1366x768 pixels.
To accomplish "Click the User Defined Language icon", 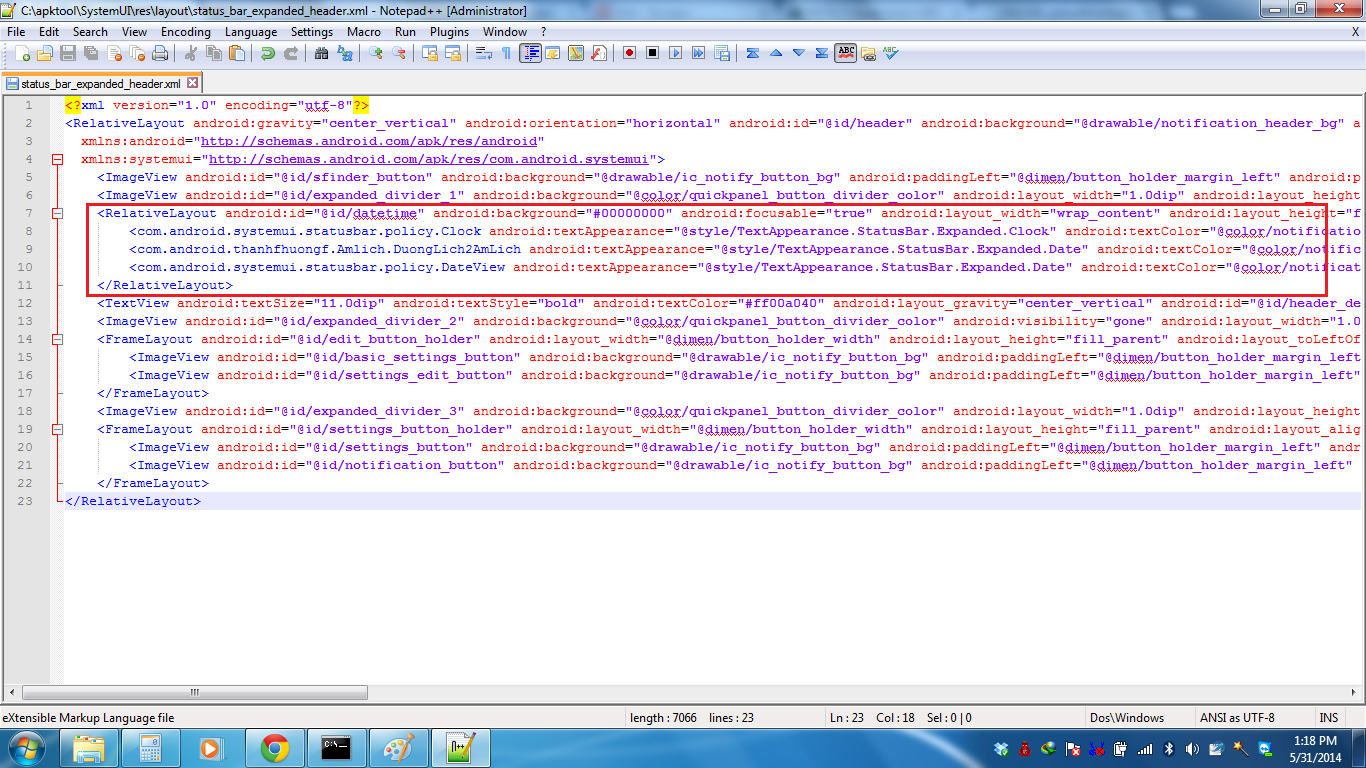I will tap(552, 53).
